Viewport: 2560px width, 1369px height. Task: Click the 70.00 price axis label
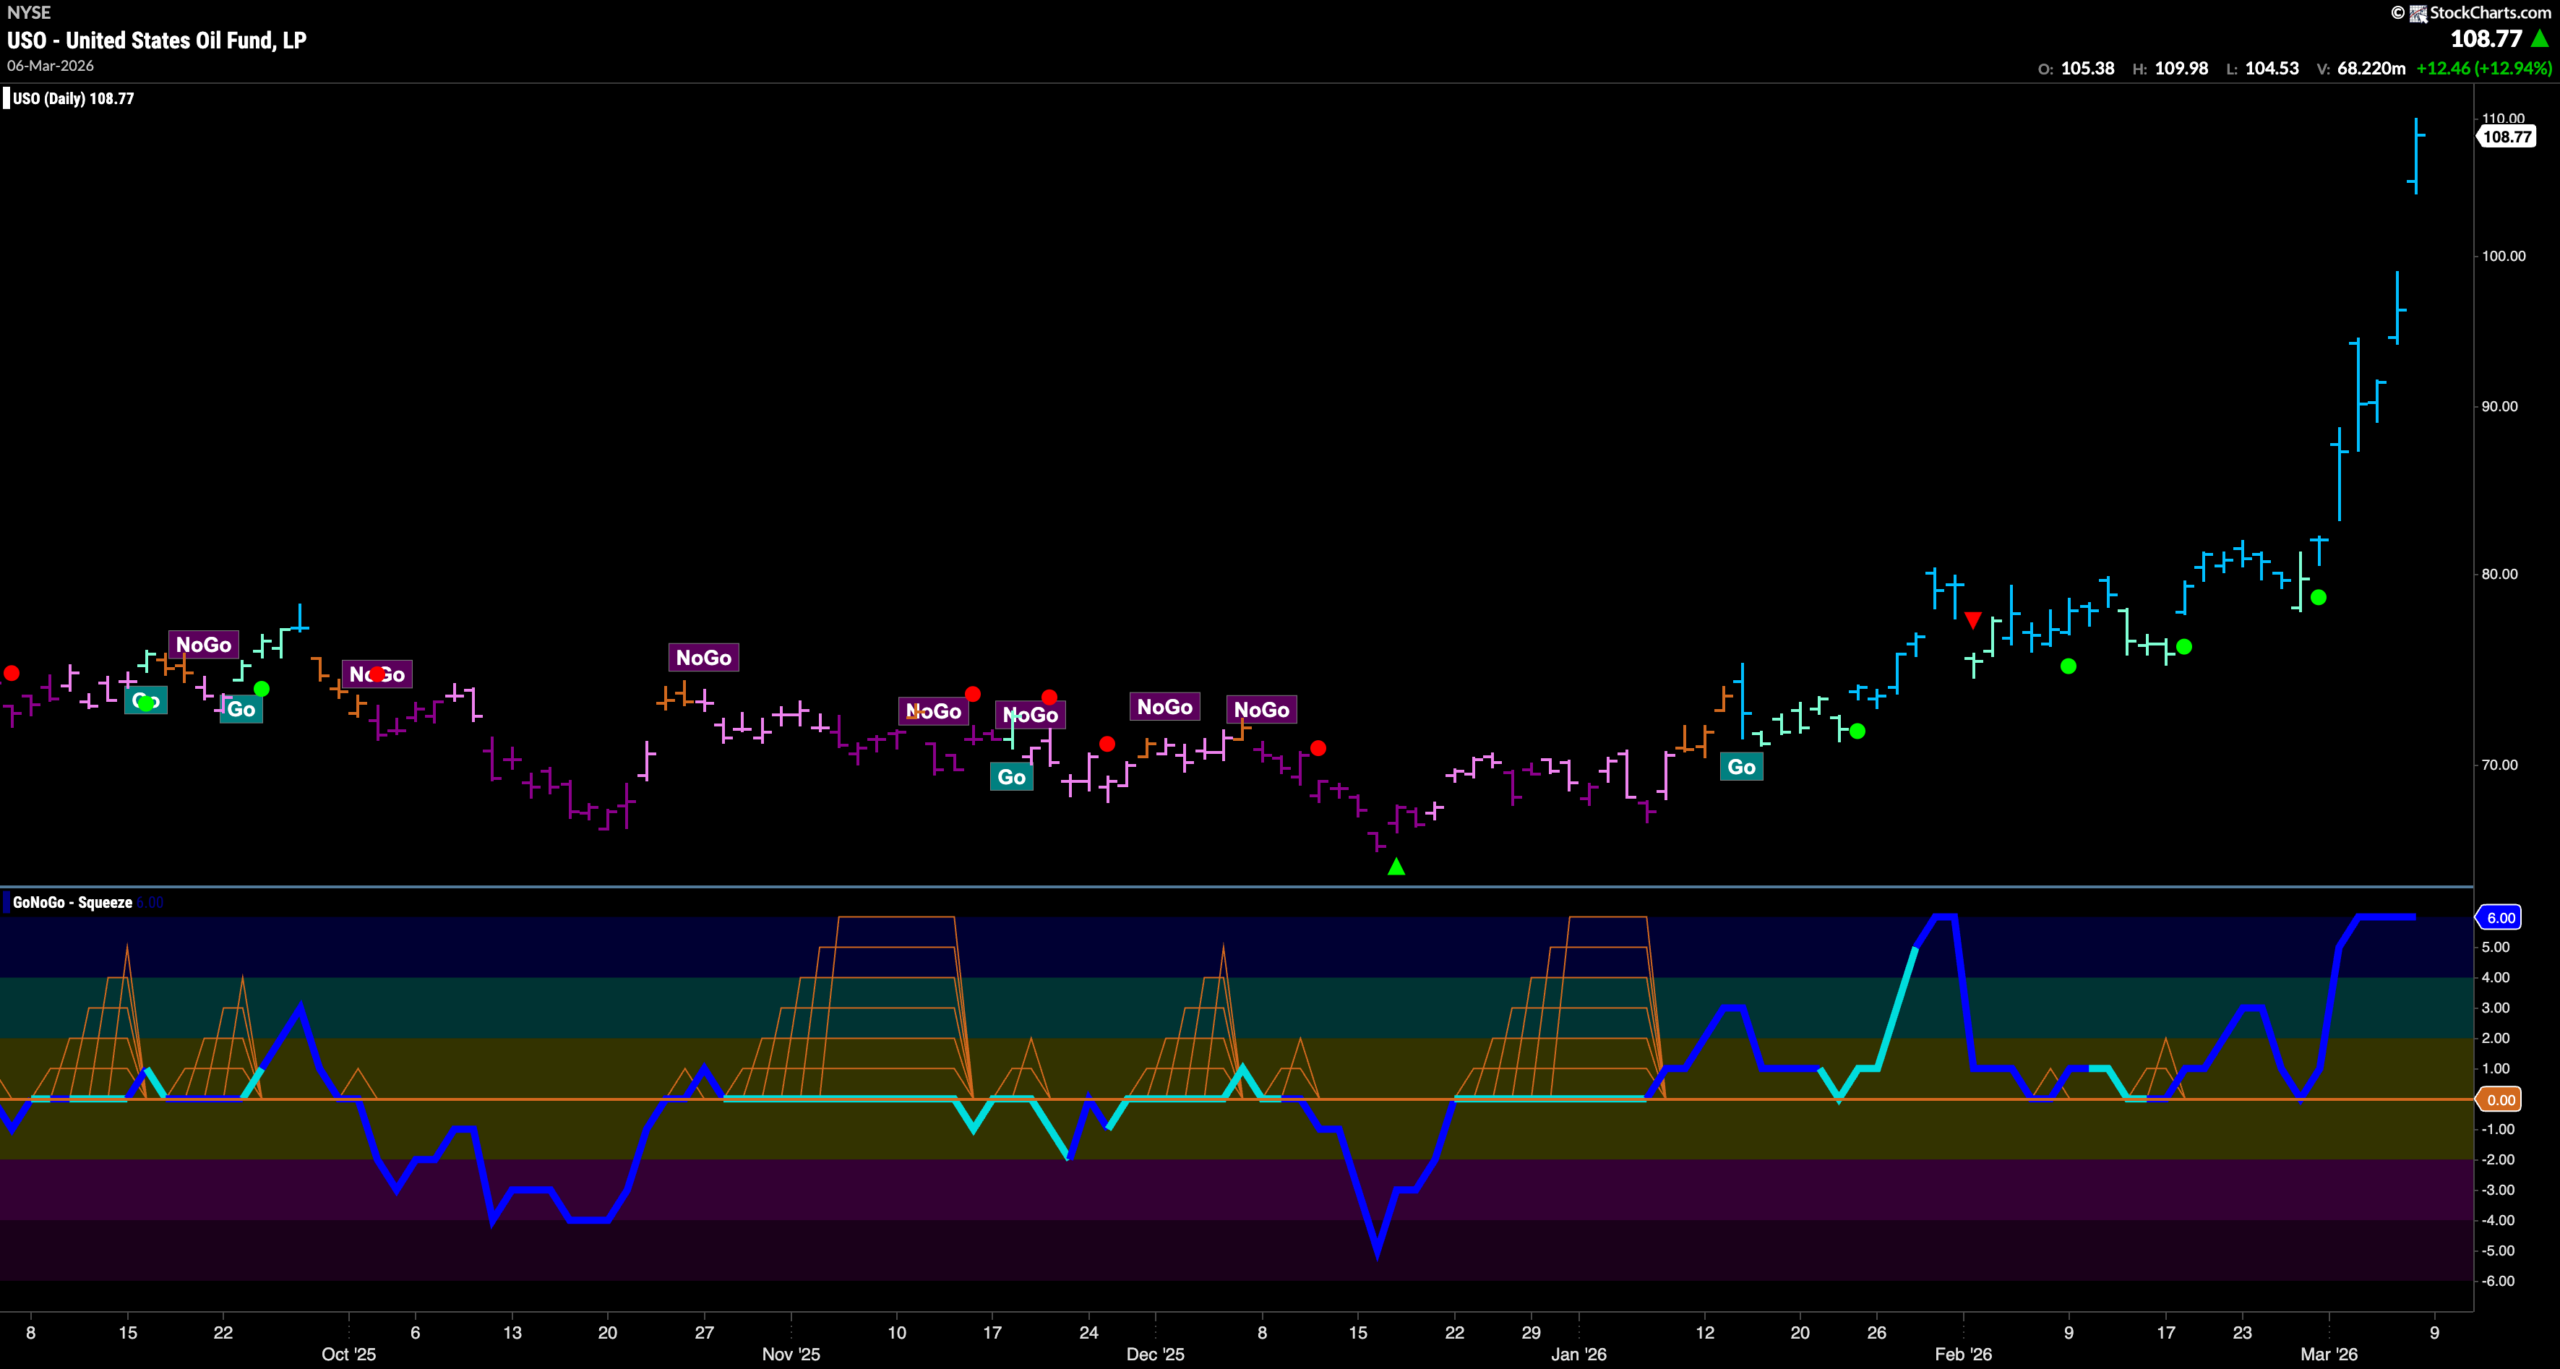2500,765
